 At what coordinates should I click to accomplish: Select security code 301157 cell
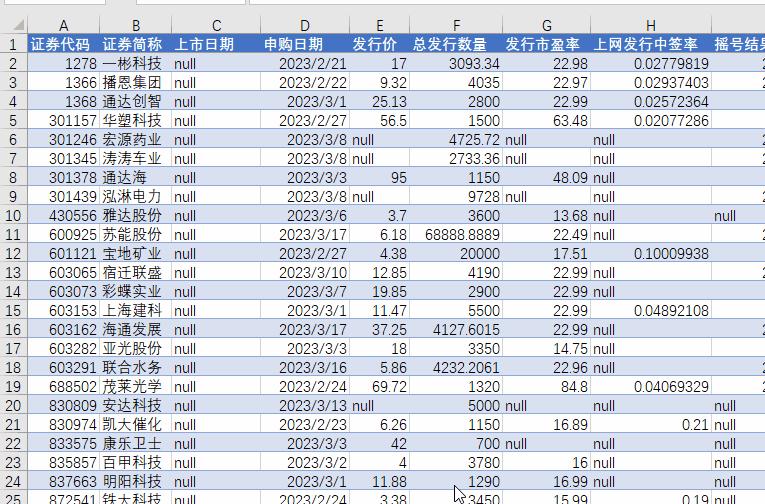point(63,121)
